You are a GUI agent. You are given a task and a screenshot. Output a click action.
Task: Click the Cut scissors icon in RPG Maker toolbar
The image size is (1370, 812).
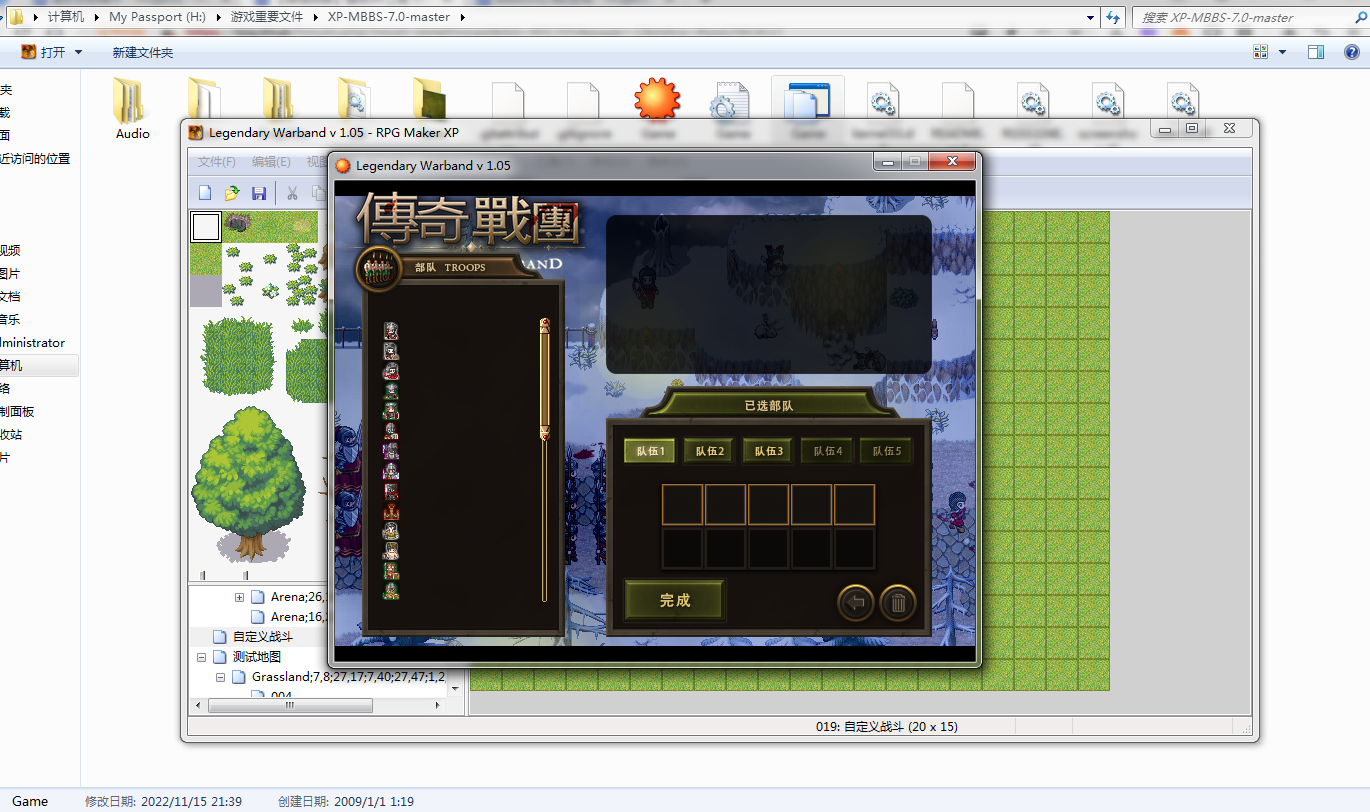[293, 193]
